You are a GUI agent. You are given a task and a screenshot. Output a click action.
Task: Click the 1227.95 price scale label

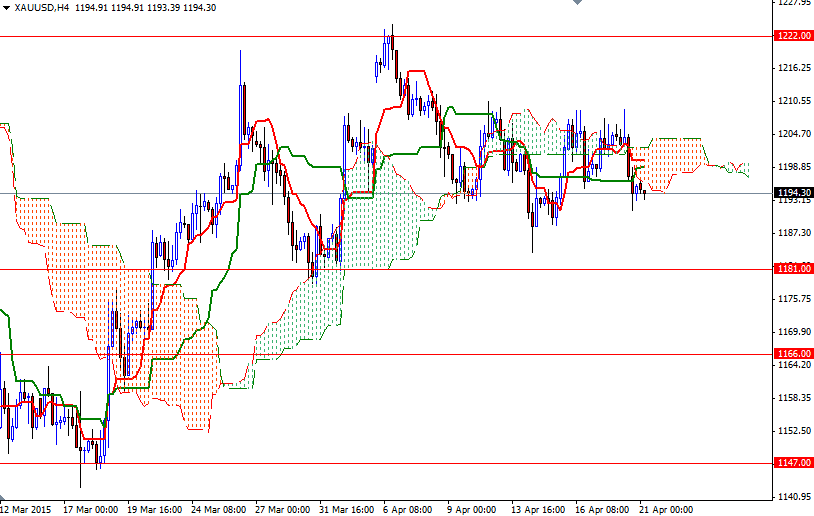click(x=792, y=3)
